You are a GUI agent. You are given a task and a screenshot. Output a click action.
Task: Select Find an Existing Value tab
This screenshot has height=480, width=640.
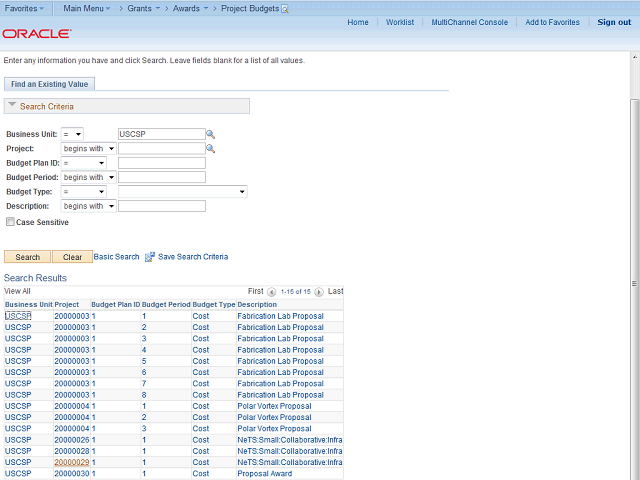pyautogui.click(x=49, y=84)
